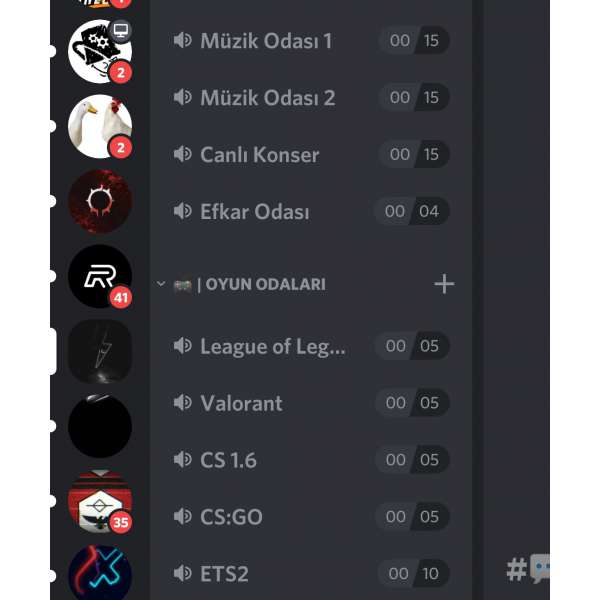
Task: Open the R logo server with 41 notifications
Action: pyautogui.click(x=100, y=276)
